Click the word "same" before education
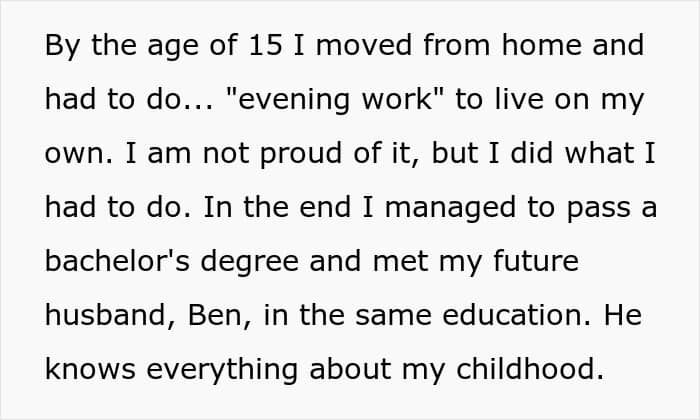 [x=393, y=316]
